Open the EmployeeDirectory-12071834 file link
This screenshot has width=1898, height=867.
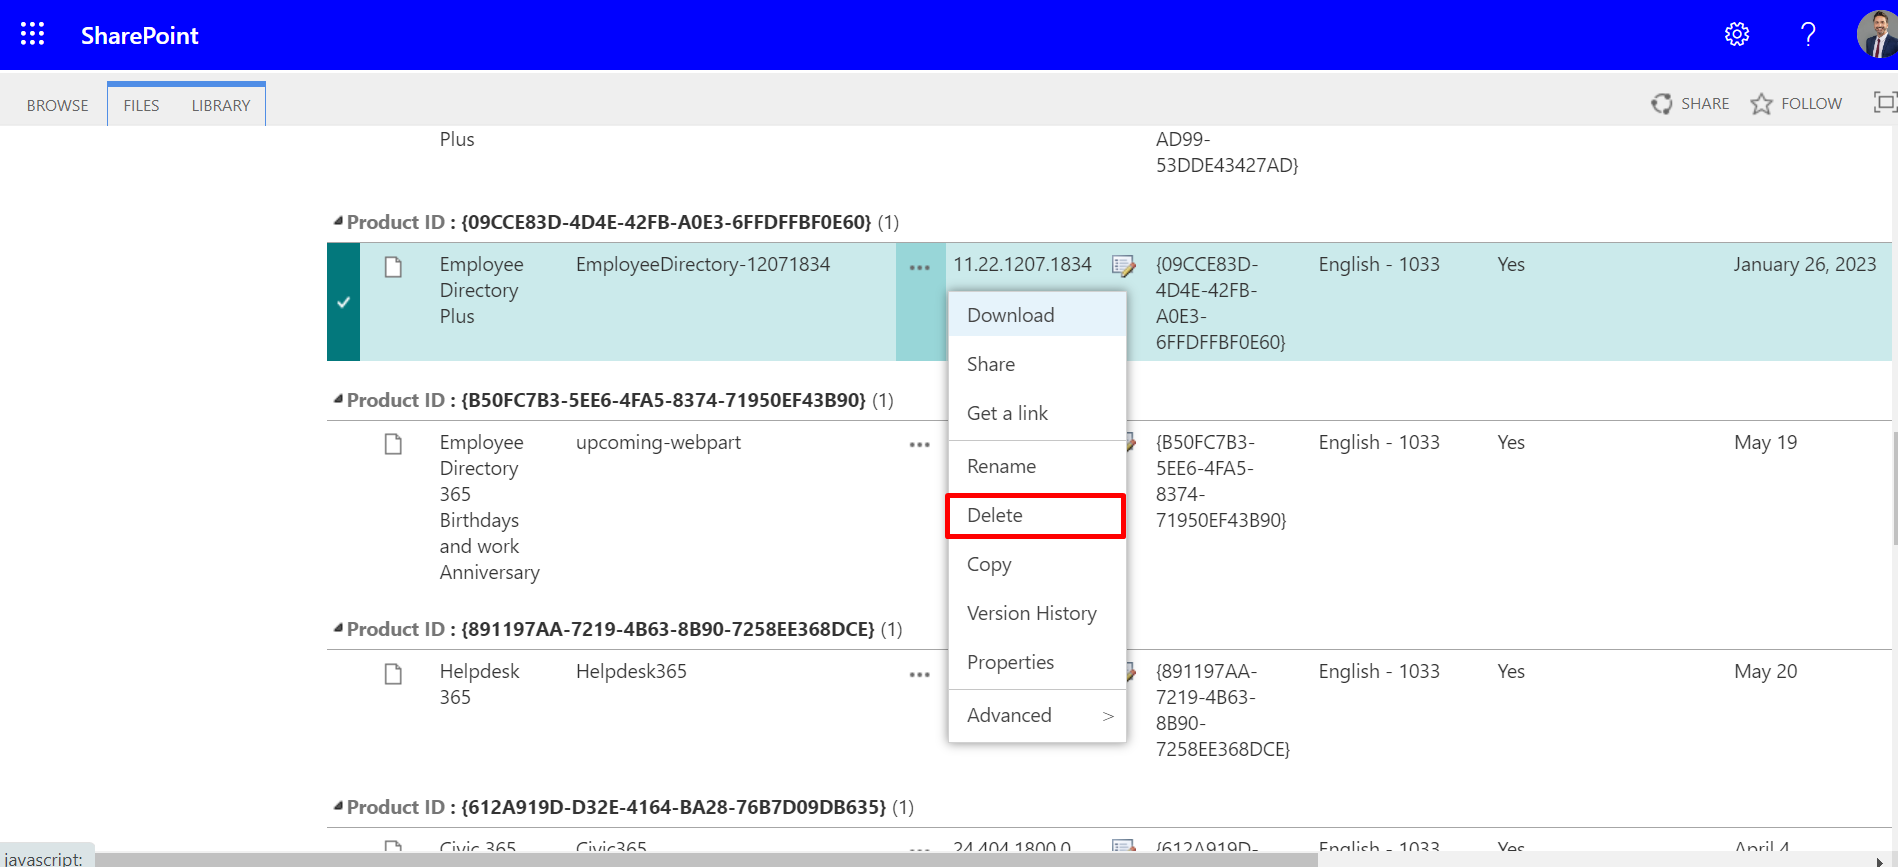703,264
